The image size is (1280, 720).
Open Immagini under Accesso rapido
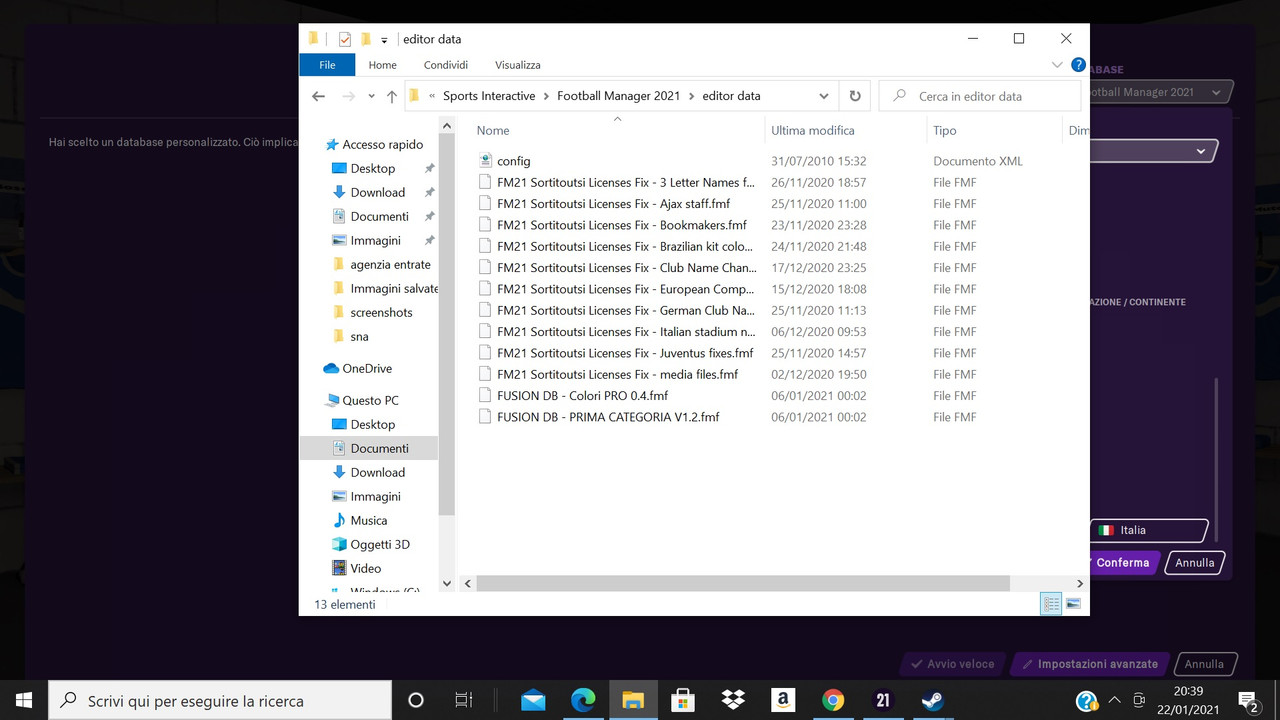coord(375,241)
